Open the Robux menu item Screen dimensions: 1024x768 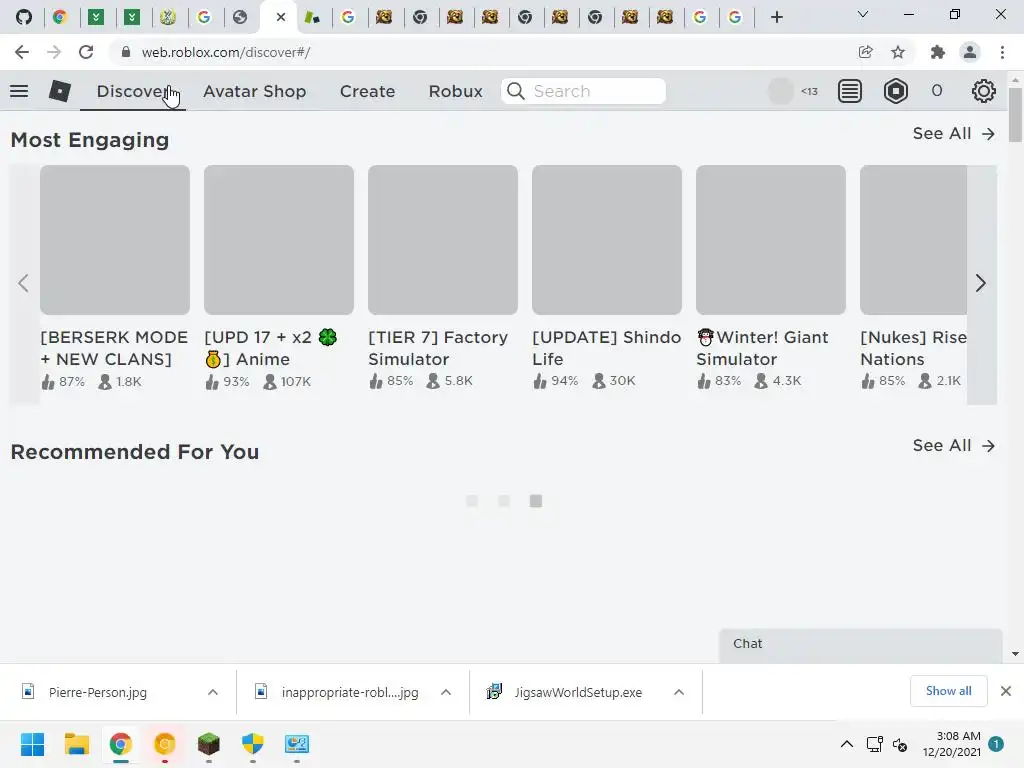tap(455, 91)
